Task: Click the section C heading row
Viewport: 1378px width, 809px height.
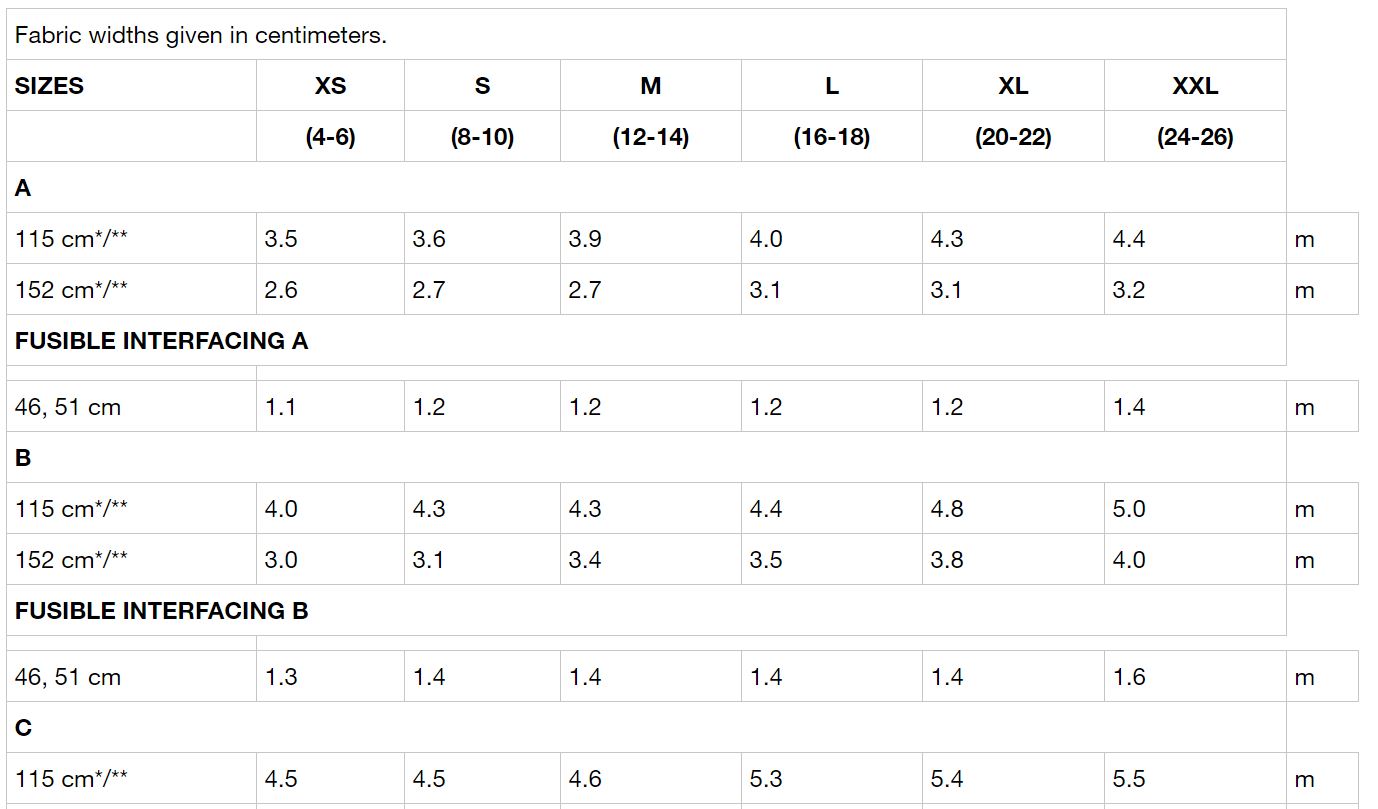Action: 23,728
